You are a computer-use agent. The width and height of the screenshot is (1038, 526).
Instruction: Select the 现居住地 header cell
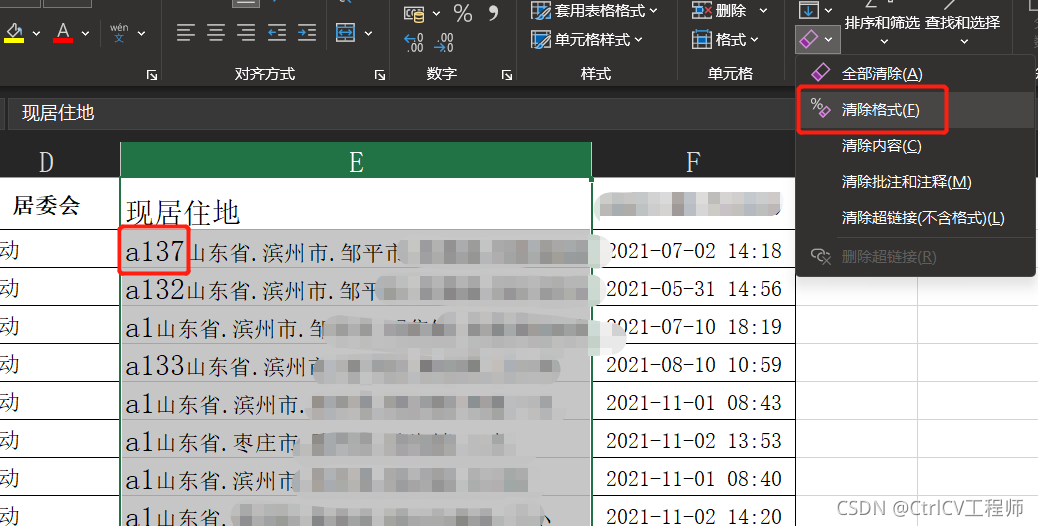tap(356, 204)
